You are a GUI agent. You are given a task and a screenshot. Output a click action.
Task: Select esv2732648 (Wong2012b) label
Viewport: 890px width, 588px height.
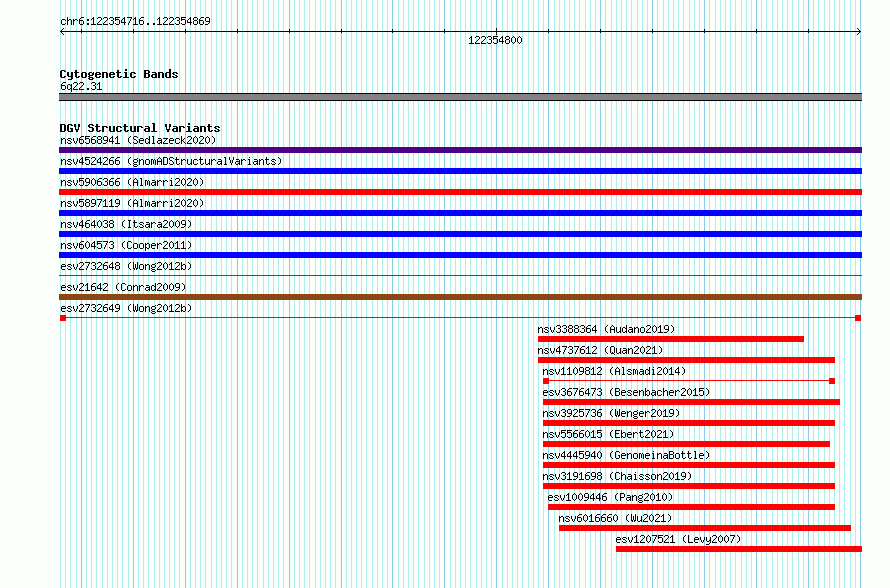126,266
